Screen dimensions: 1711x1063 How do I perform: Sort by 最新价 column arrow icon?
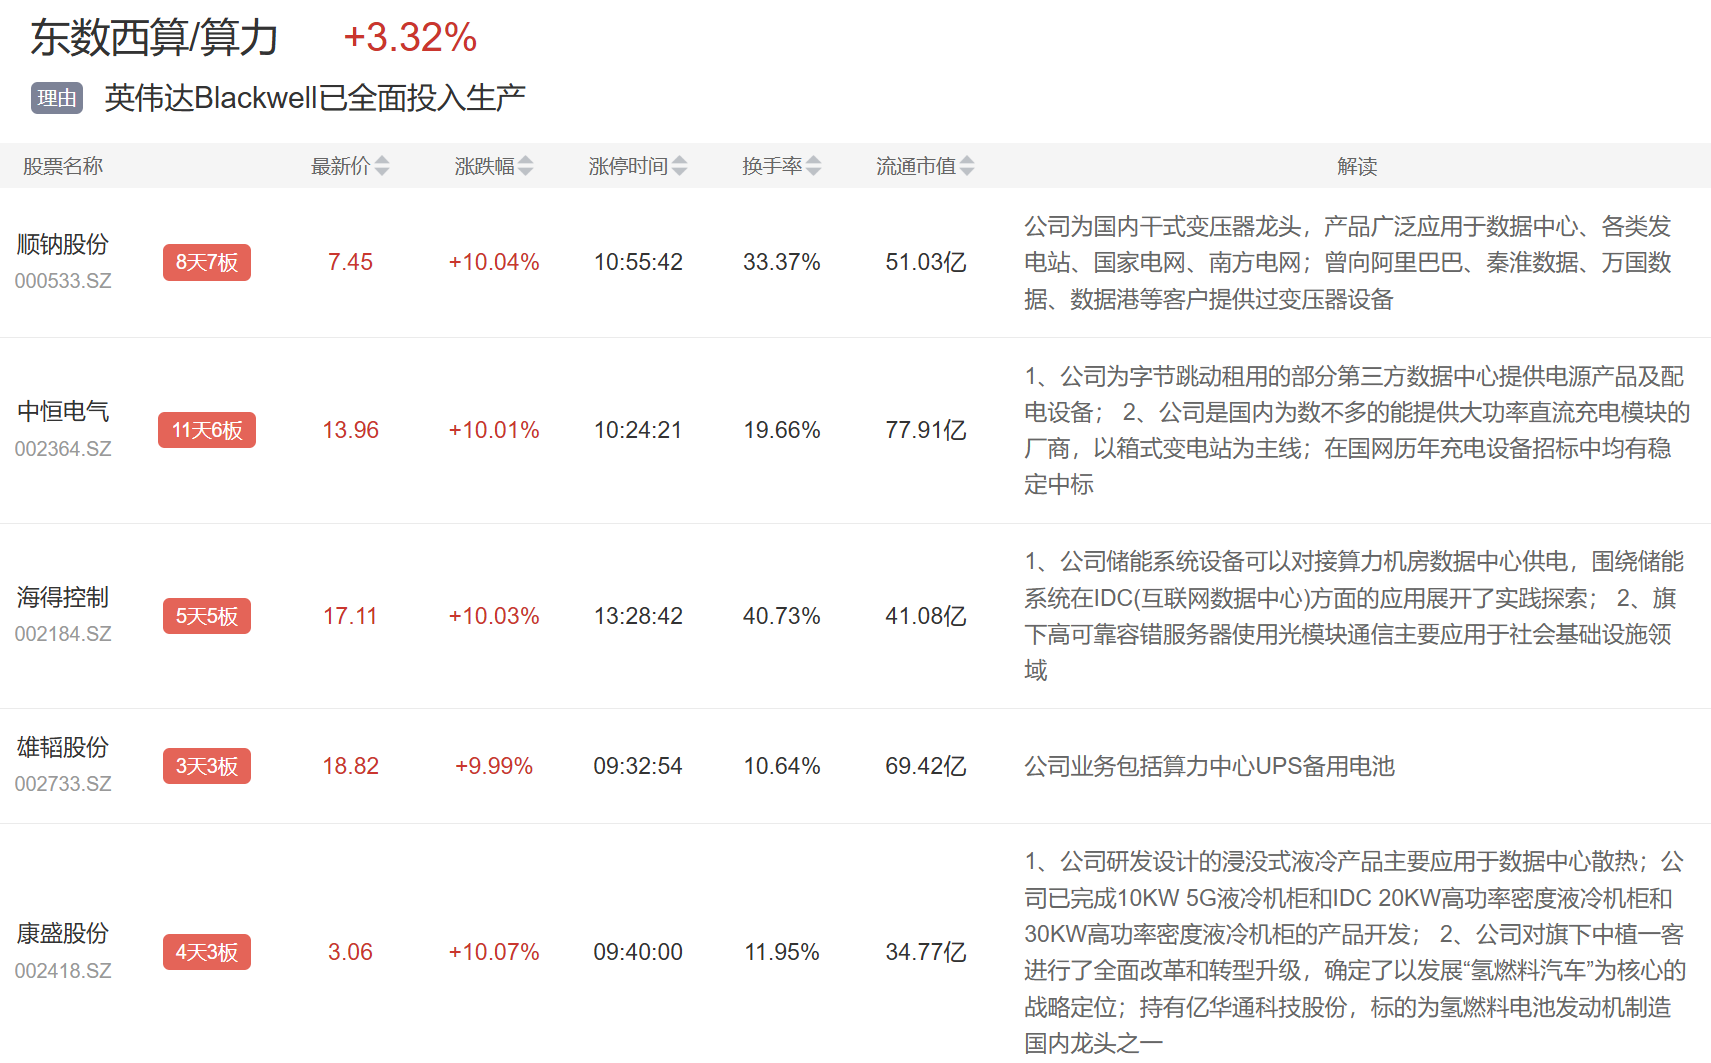(382, 166)
